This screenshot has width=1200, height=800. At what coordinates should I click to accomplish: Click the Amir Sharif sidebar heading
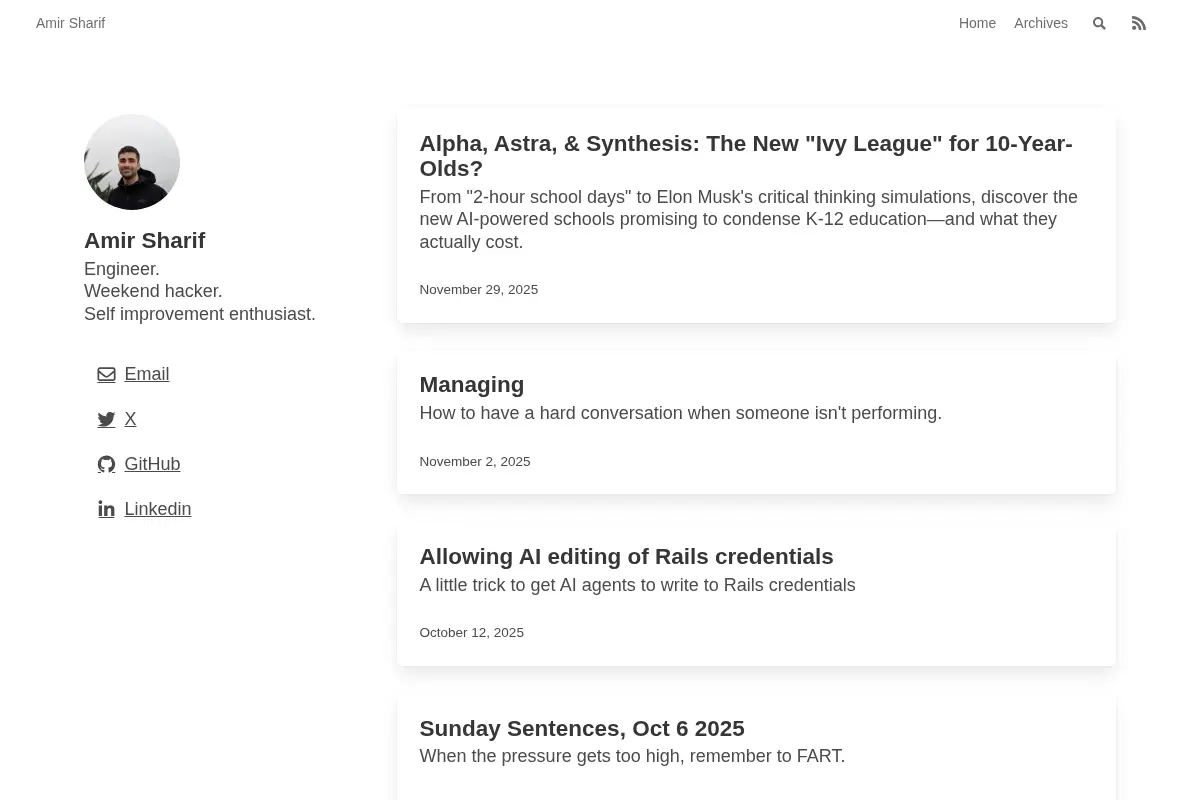(144, 240)
